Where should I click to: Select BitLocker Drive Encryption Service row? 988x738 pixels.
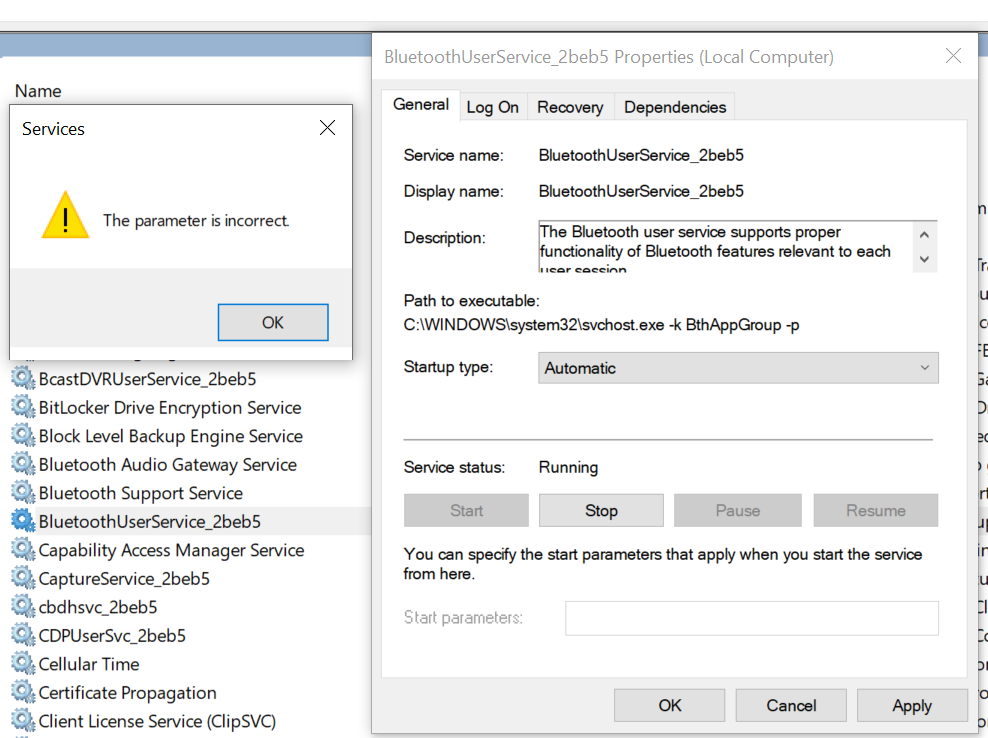[170, 407]
